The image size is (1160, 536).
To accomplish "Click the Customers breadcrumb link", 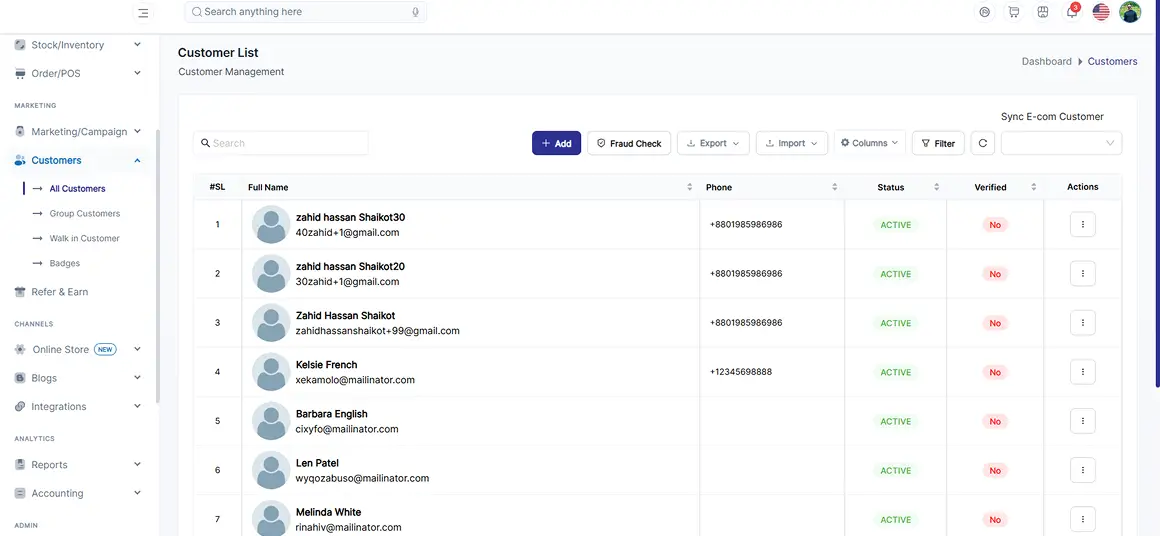I will tap(1112, 61).
